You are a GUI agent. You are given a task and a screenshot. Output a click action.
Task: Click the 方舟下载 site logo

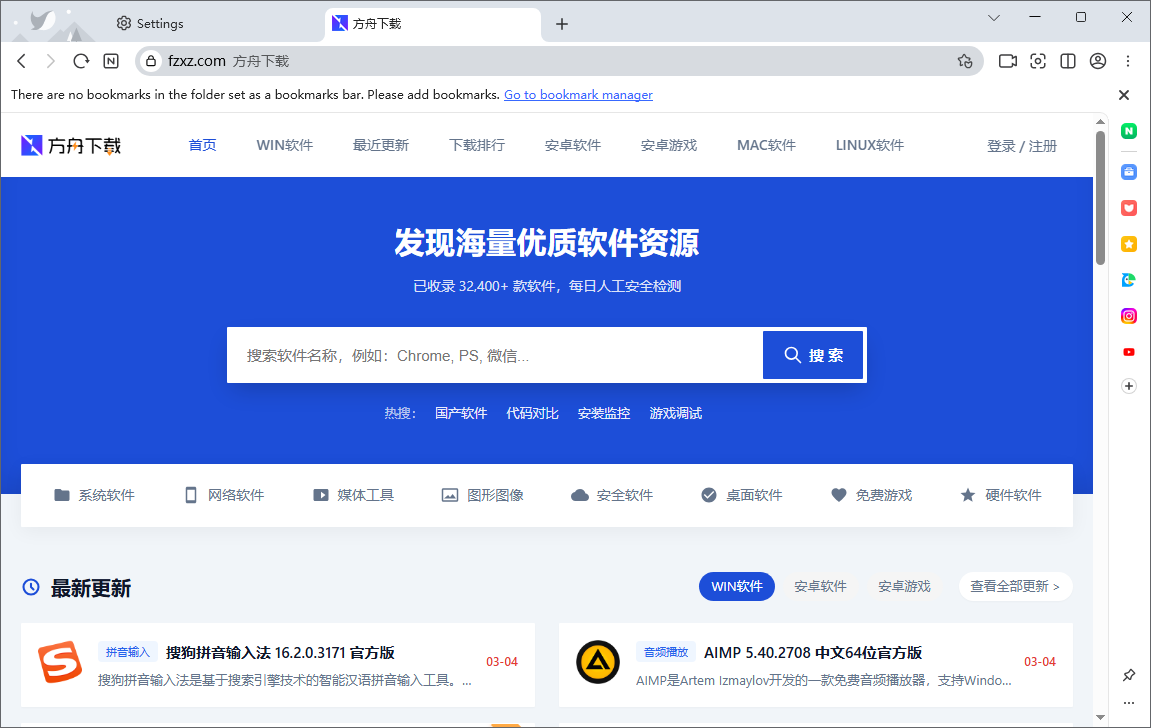point(70,144)
